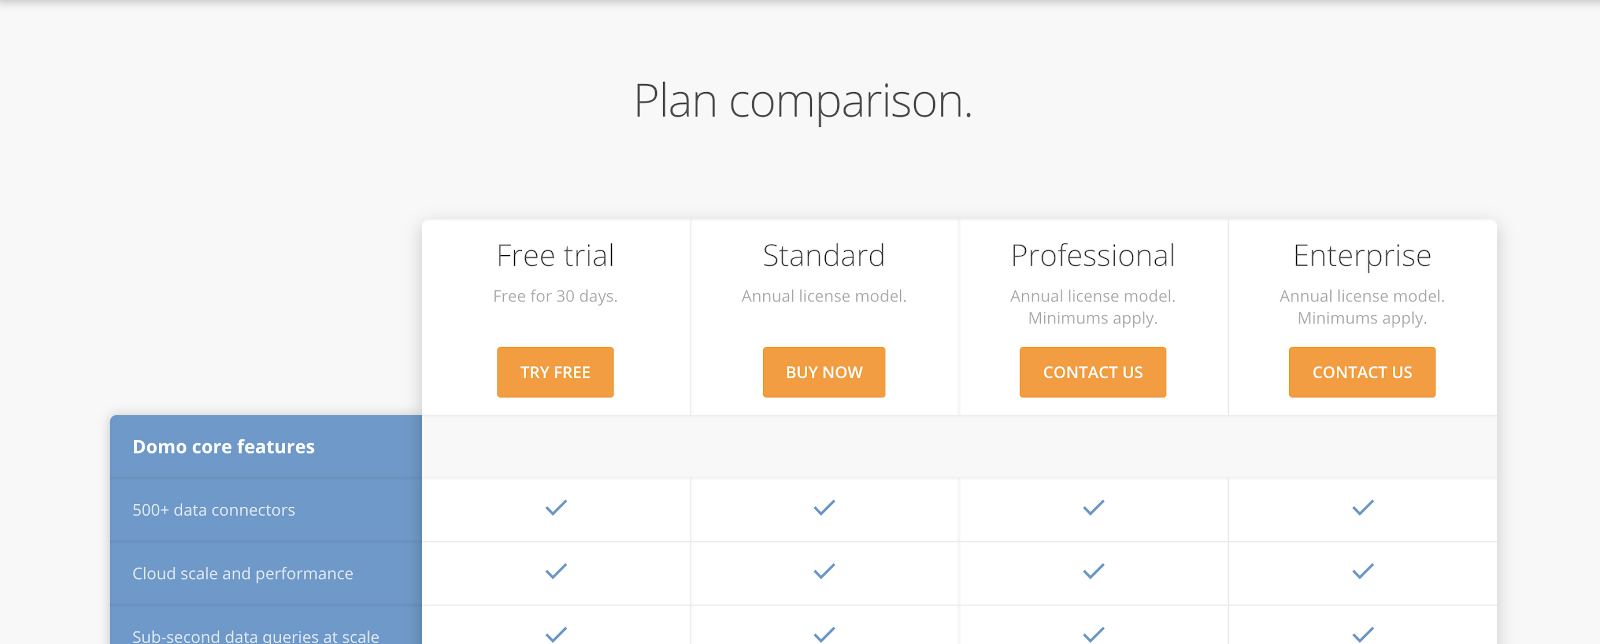Click CONTACT US under Enterprise plan

(1362, 372)
